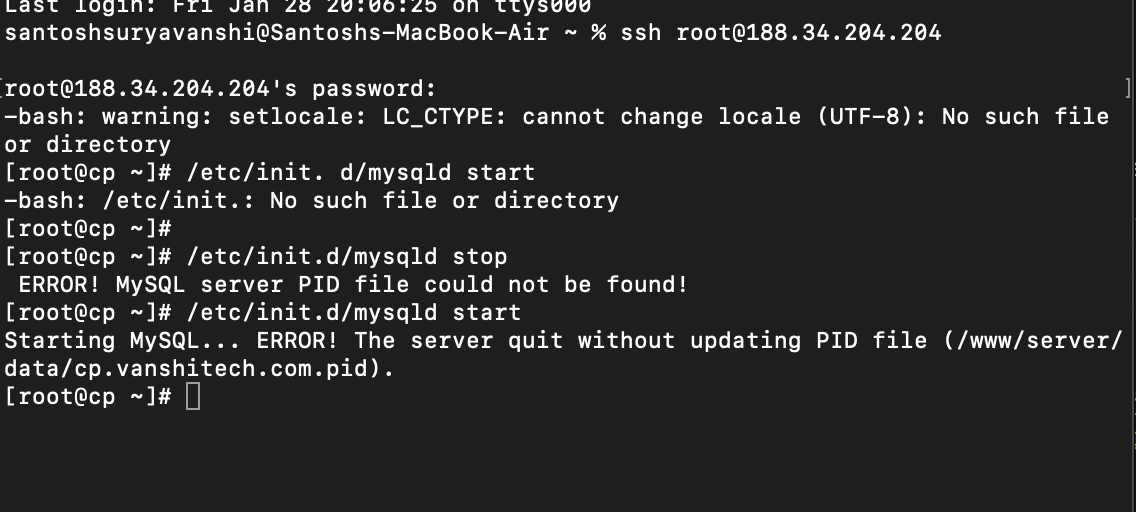Screen dimensions: 1136x512
Task: Click the word "ssh" in the command
Action: pyautogui.click(x=640, y=32)
